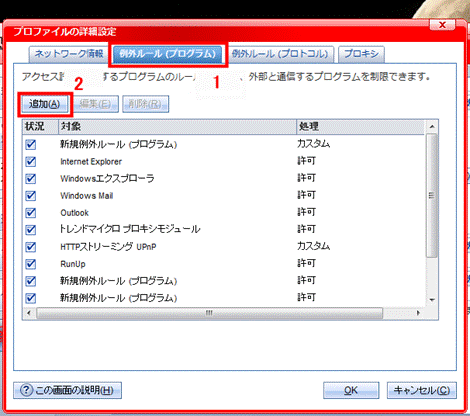Screen dimensions: 470x416
Task: Click the vertical scrollbar down arrow
Action: click(432, 300)
